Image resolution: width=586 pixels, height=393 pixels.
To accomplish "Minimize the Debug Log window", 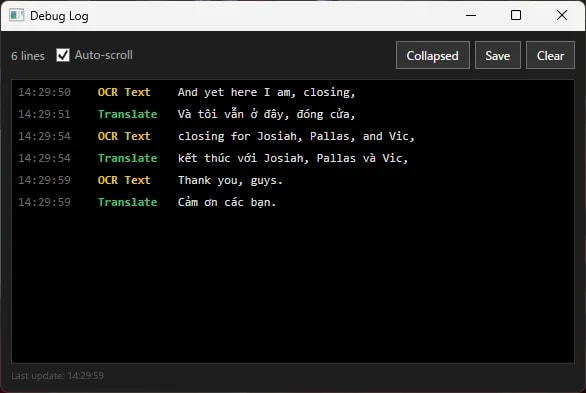I will [x=471, y=15].
